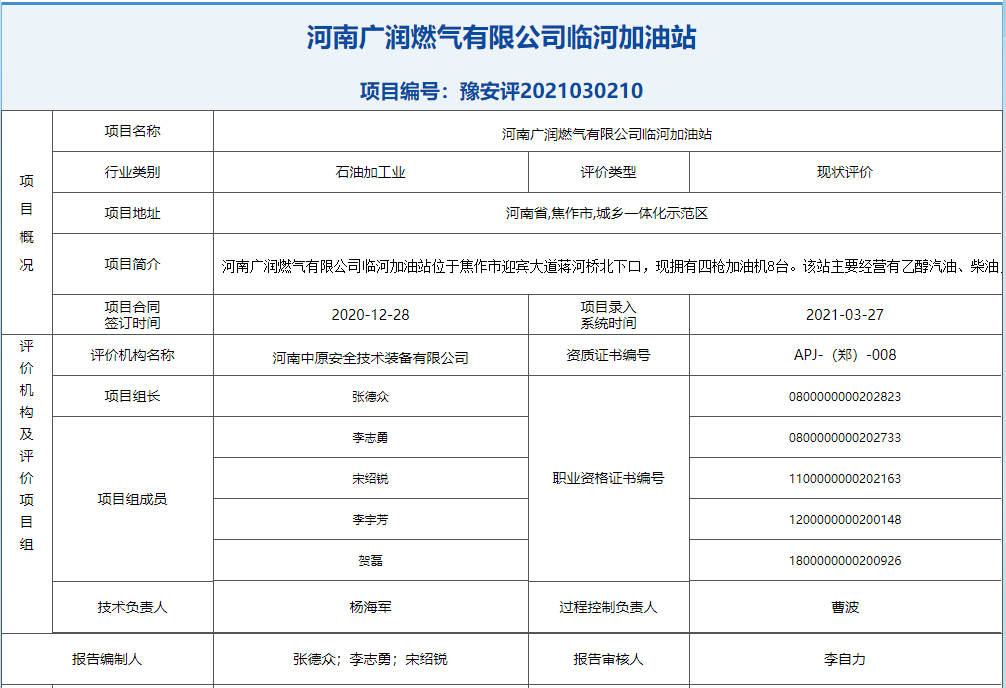Click the 评价机构名称 label
Screen dimensions: 1006x688
[133, 355]
